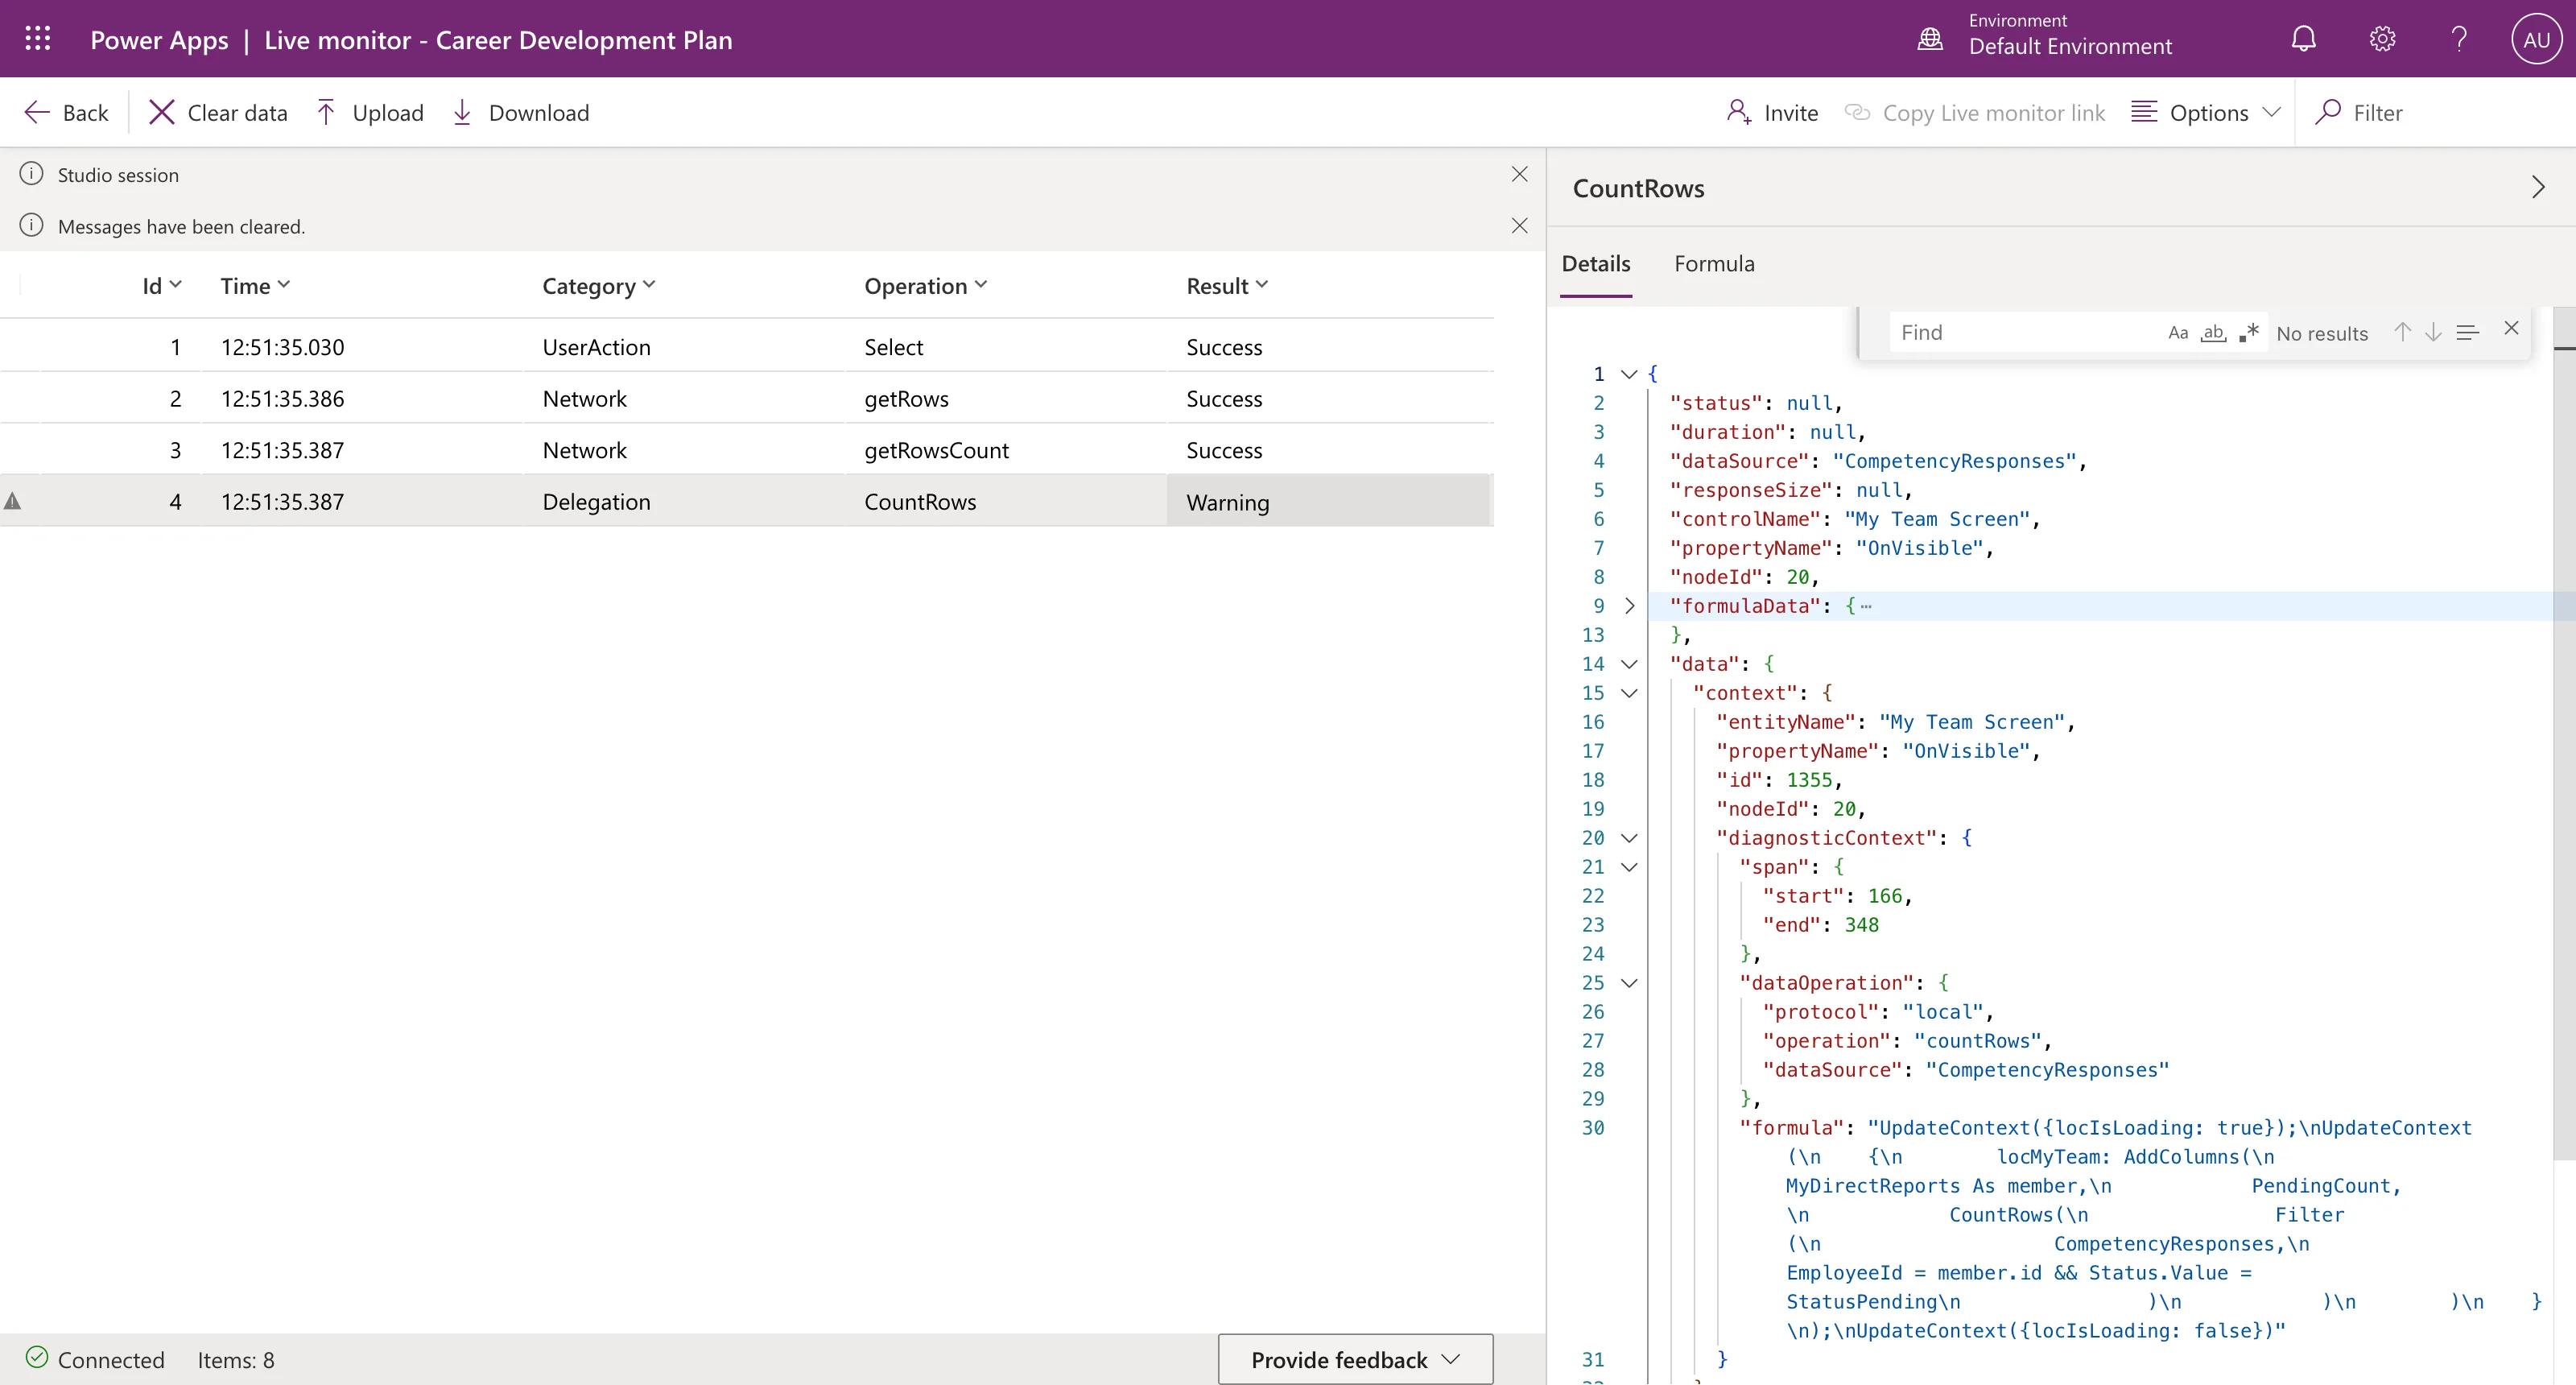Viewport: 2576px width, 1385px height.
Task: Switch to the Details tab
Action: (x=1596, y=264)
